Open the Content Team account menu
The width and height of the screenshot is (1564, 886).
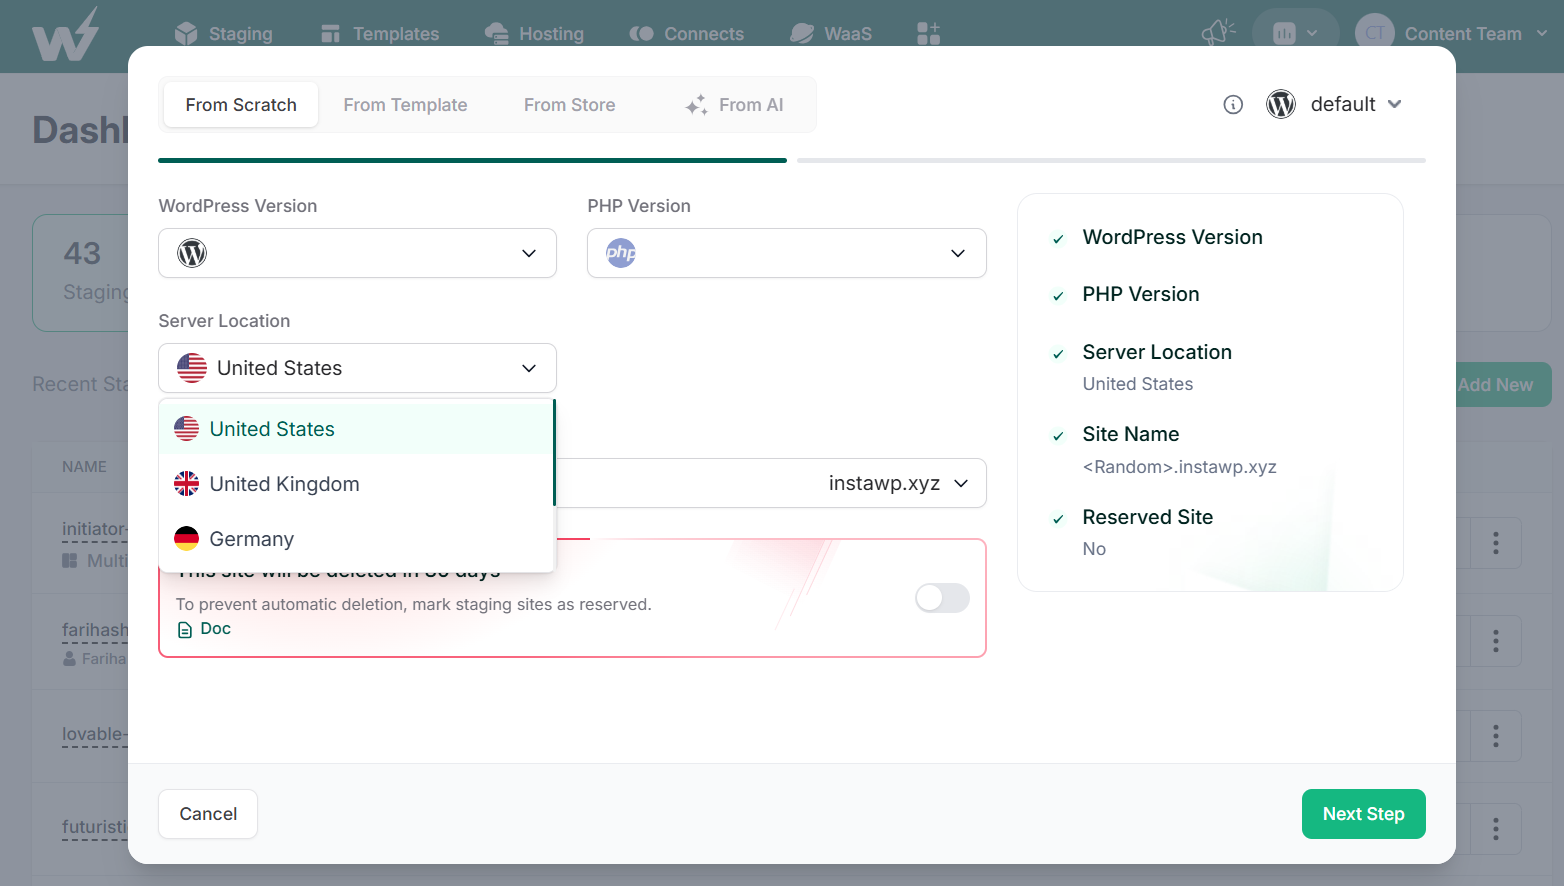[1451, 33]
